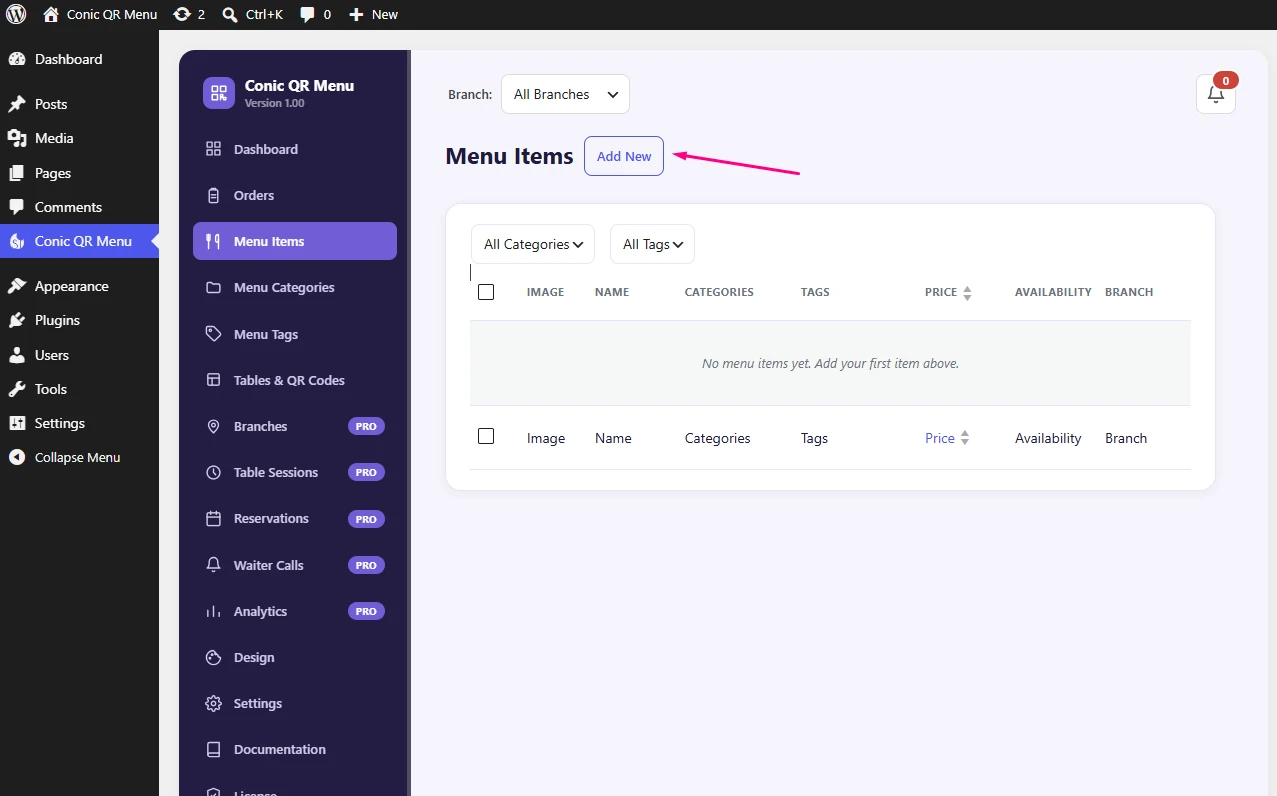This screenshot has height=796, width=1277.
Task: Open Menu Tags tag icon
Action: pos(213,334)
